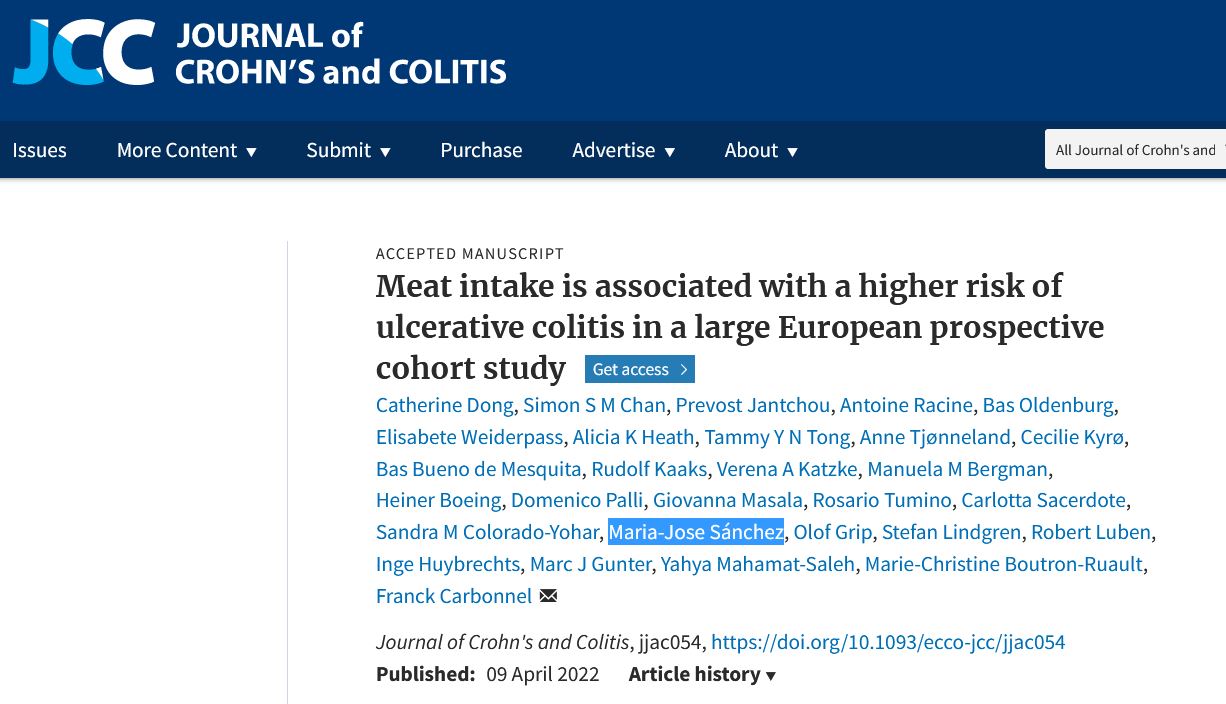Expand the Article history section
1226x704 pixels.
702,674
